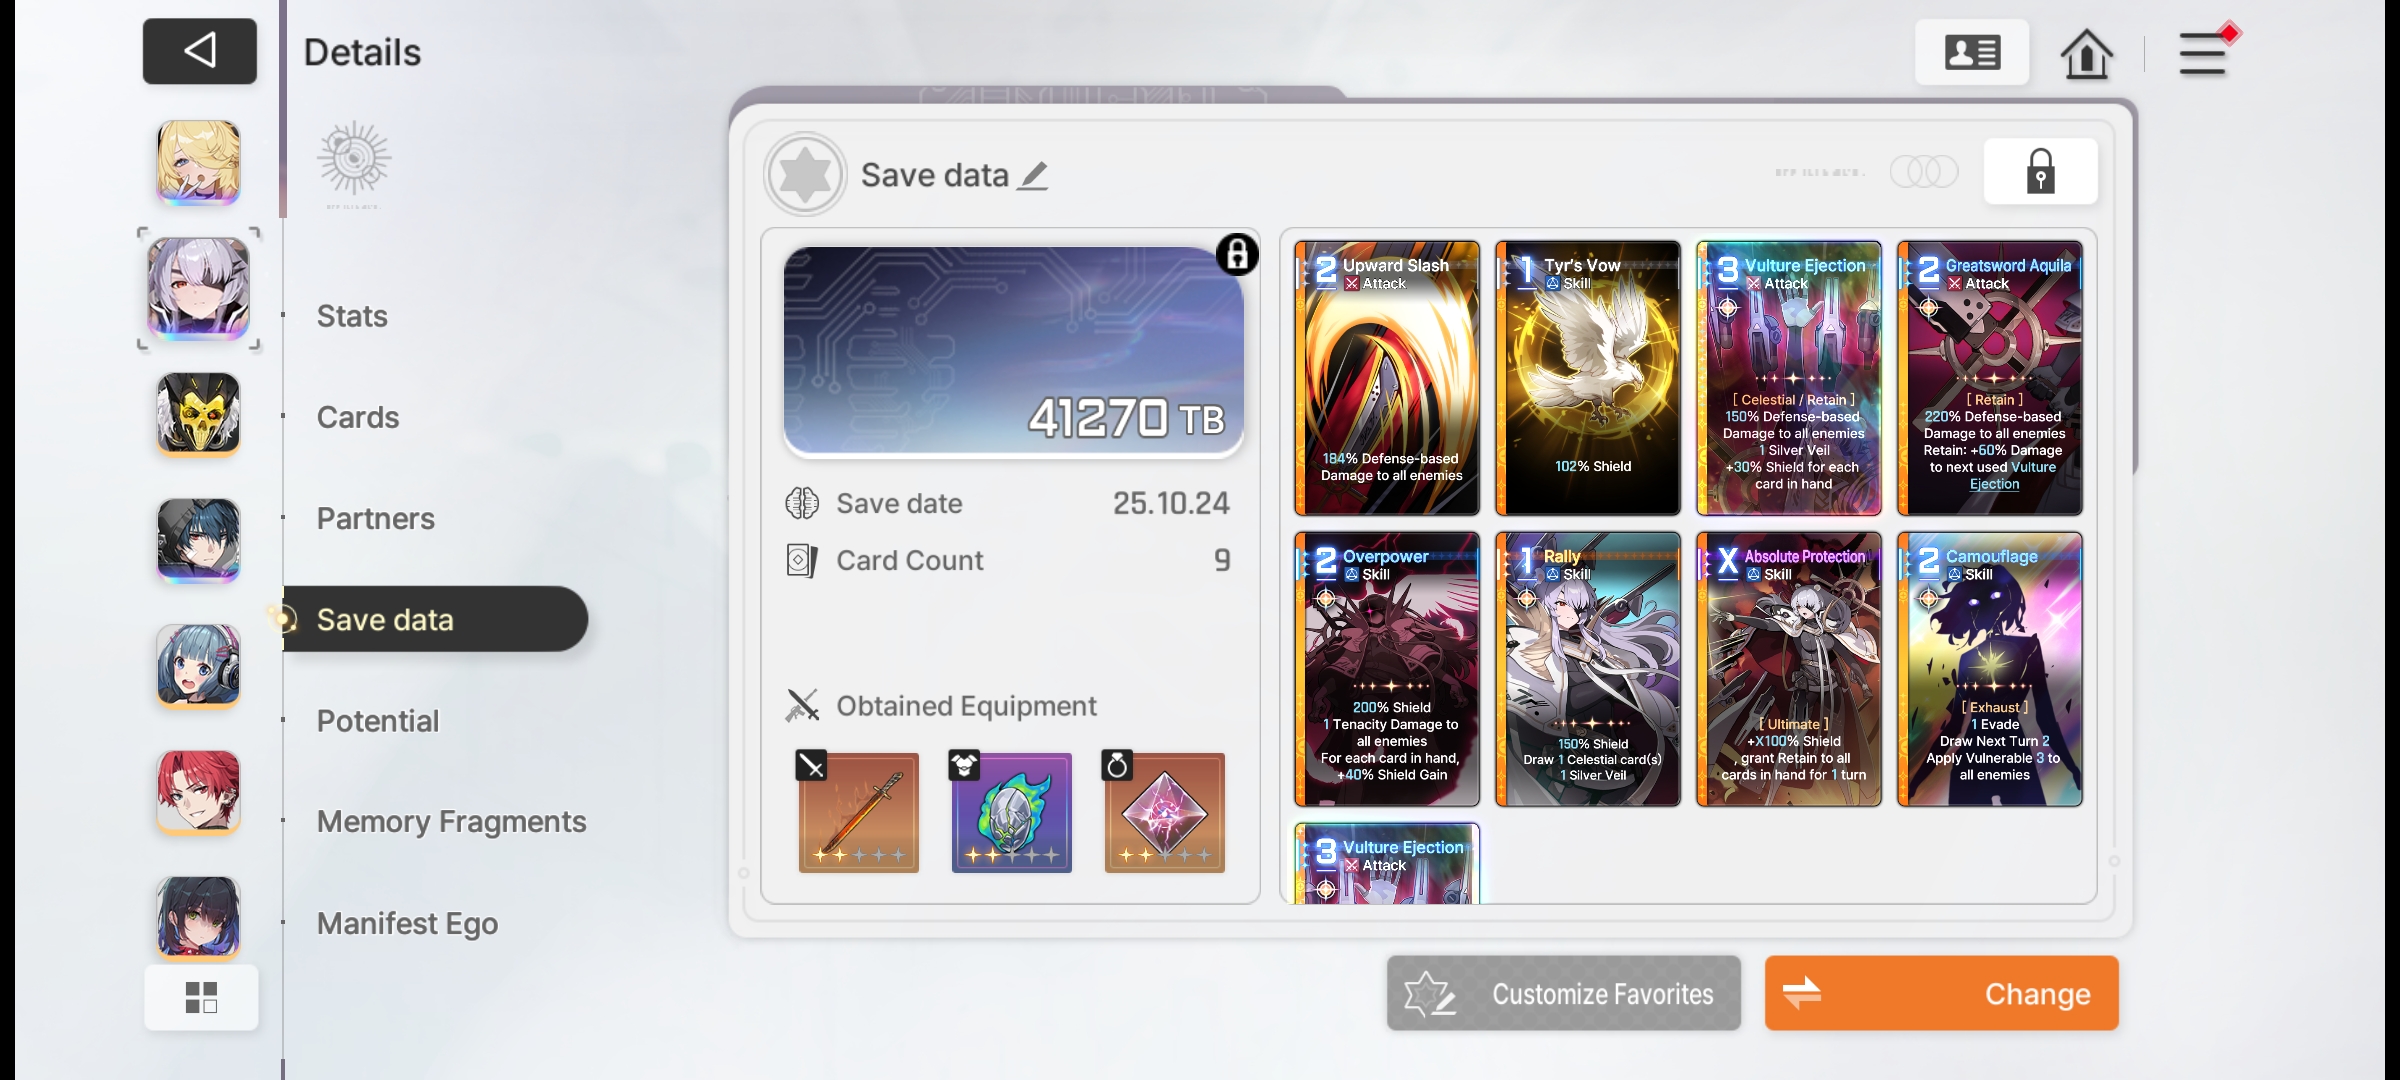
Task: Rename save data with pencil icon
Action: click(x=1033, y=176)
